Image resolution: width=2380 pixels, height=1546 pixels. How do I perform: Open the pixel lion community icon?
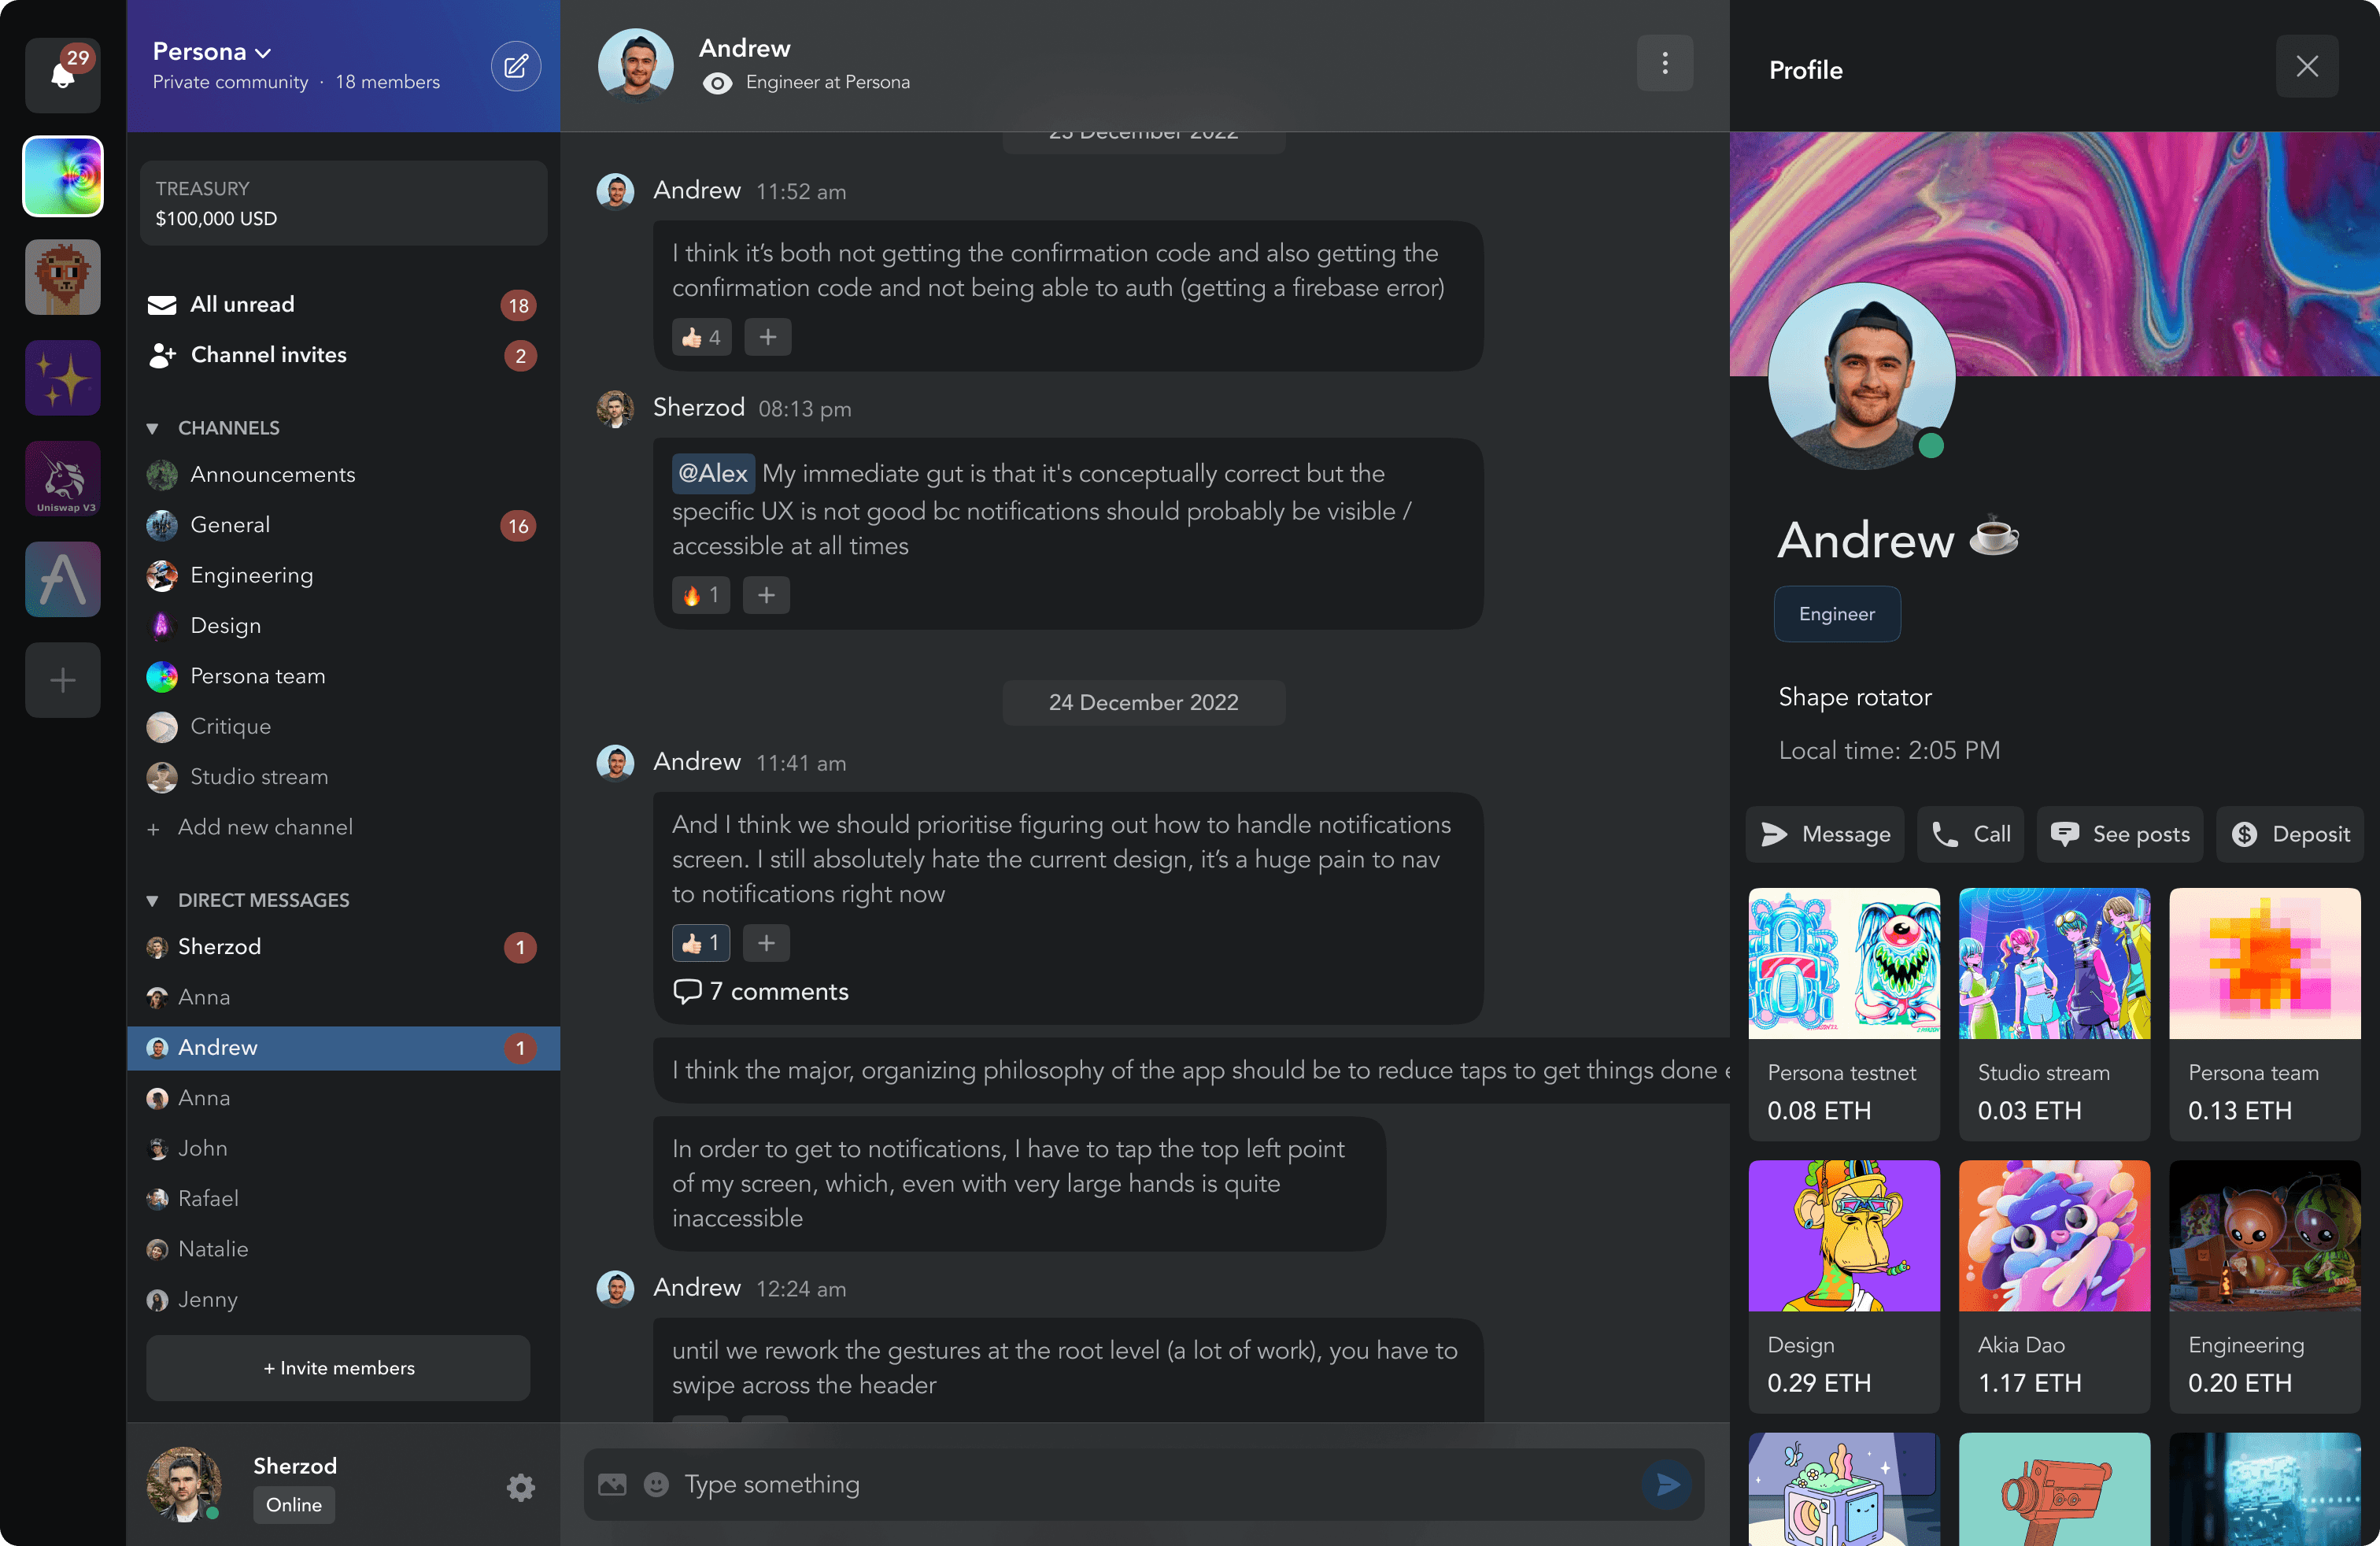click(62, 277)
